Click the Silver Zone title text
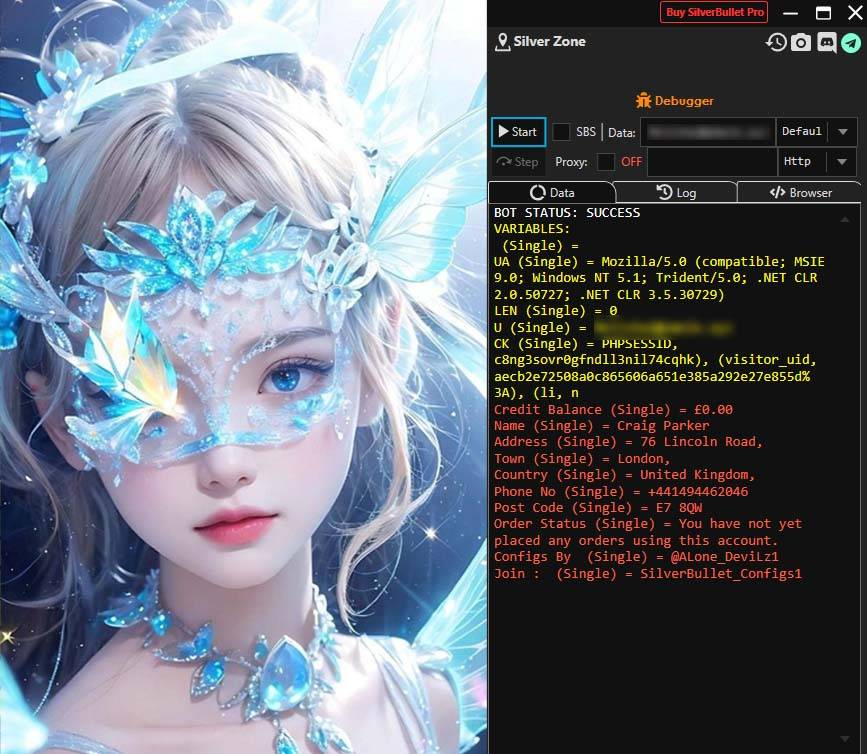This screenshot has height=754, width=867. point(549,41)
